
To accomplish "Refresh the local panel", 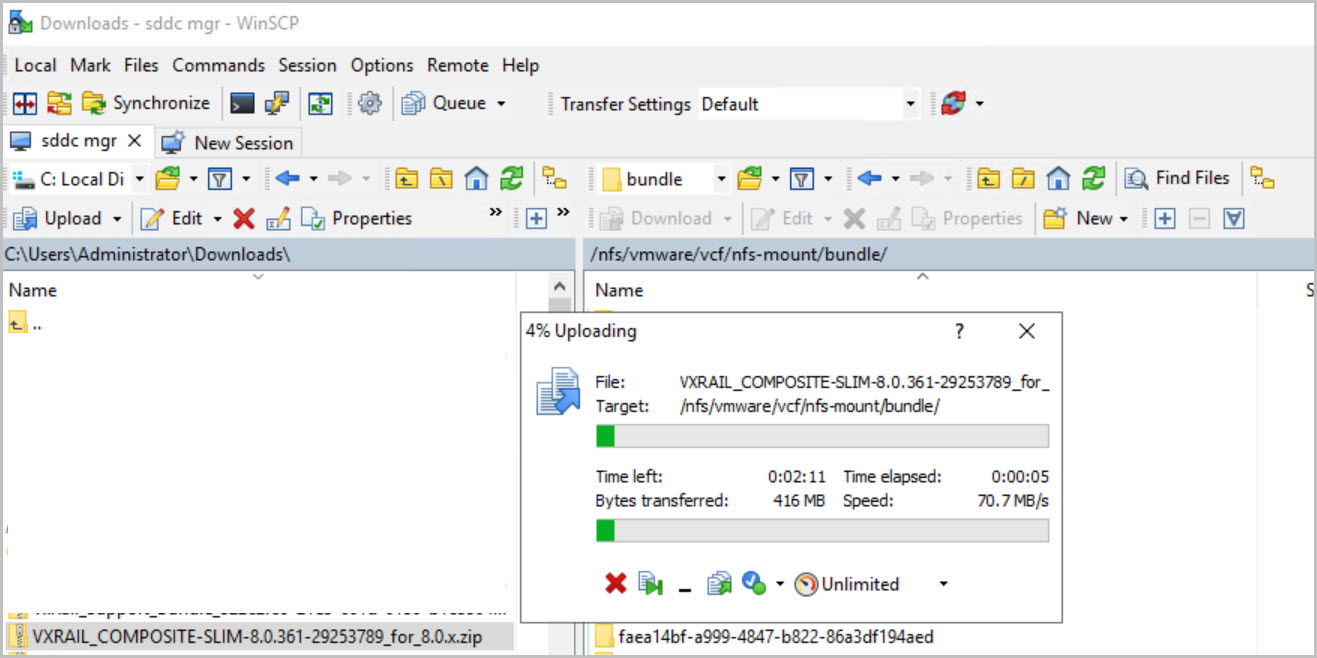I will (x=512, y=179).
